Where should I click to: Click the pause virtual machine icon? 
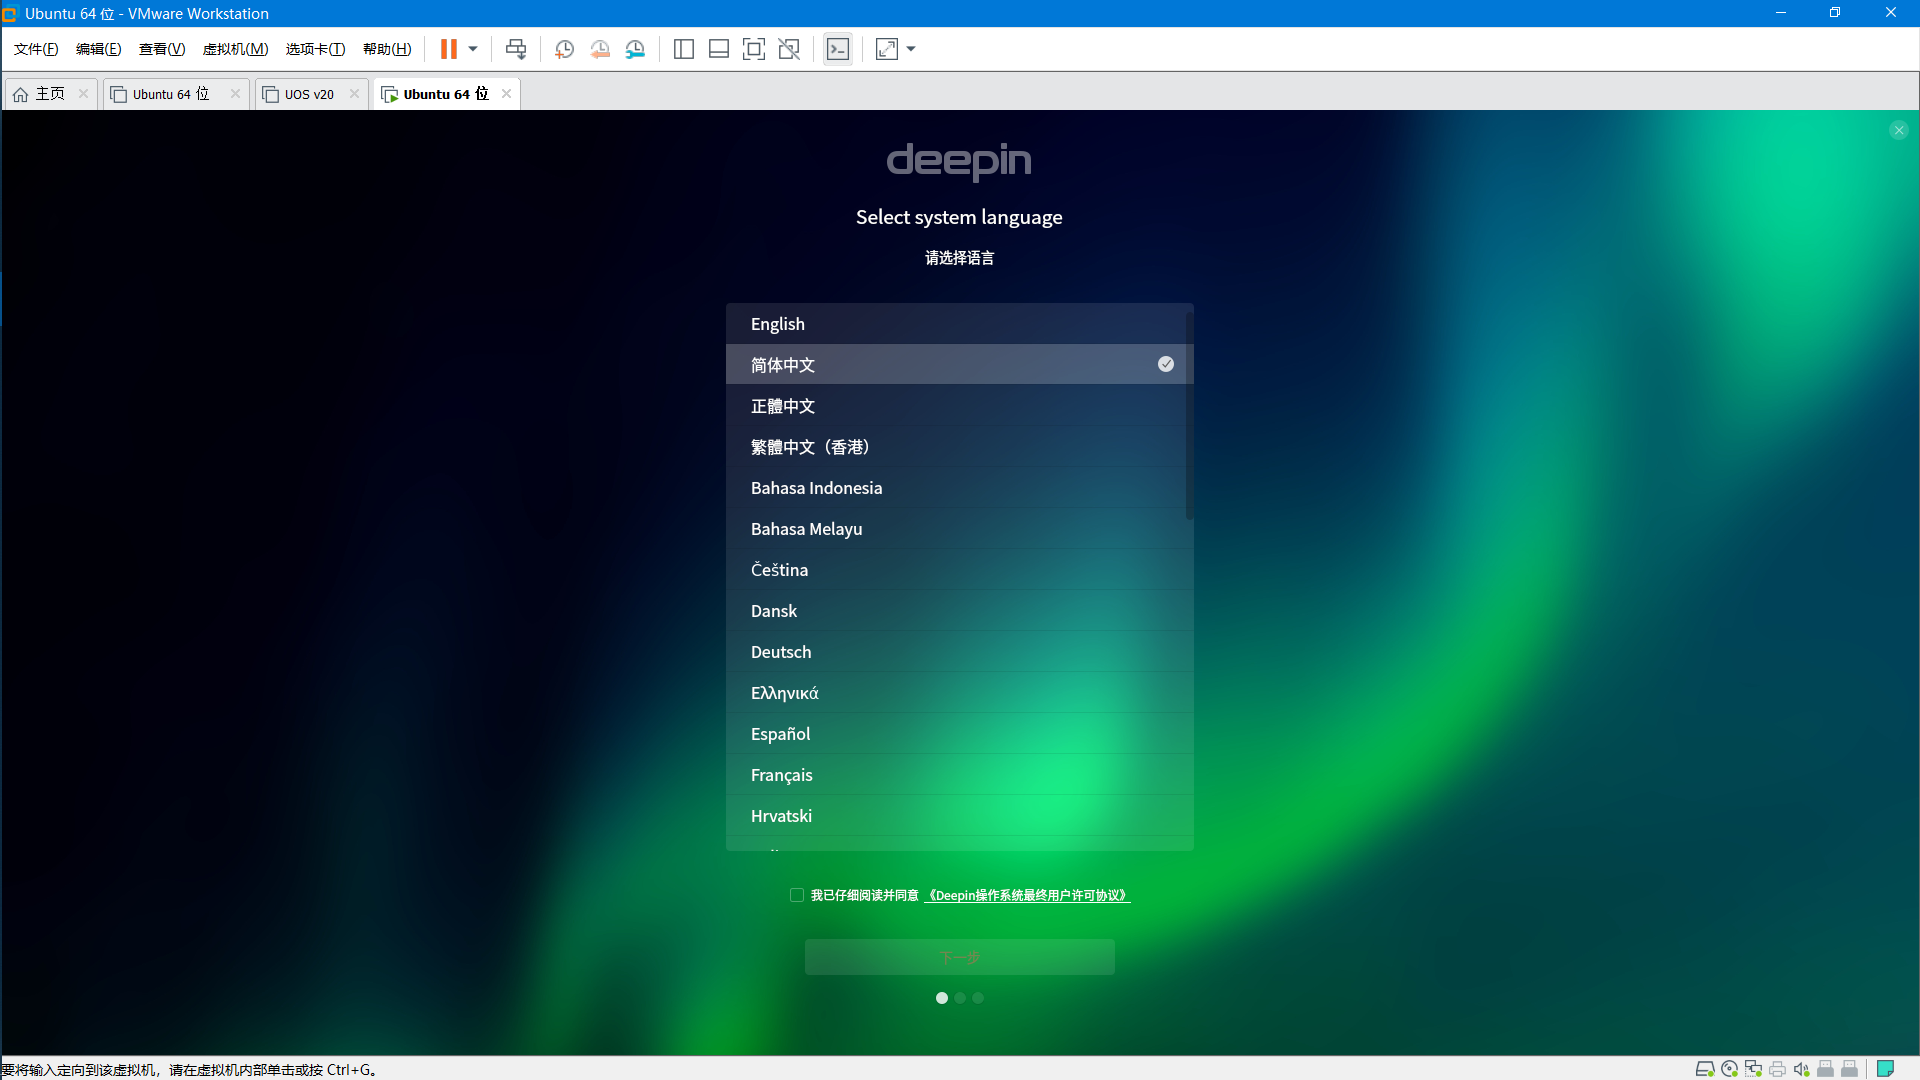point(448,49)
